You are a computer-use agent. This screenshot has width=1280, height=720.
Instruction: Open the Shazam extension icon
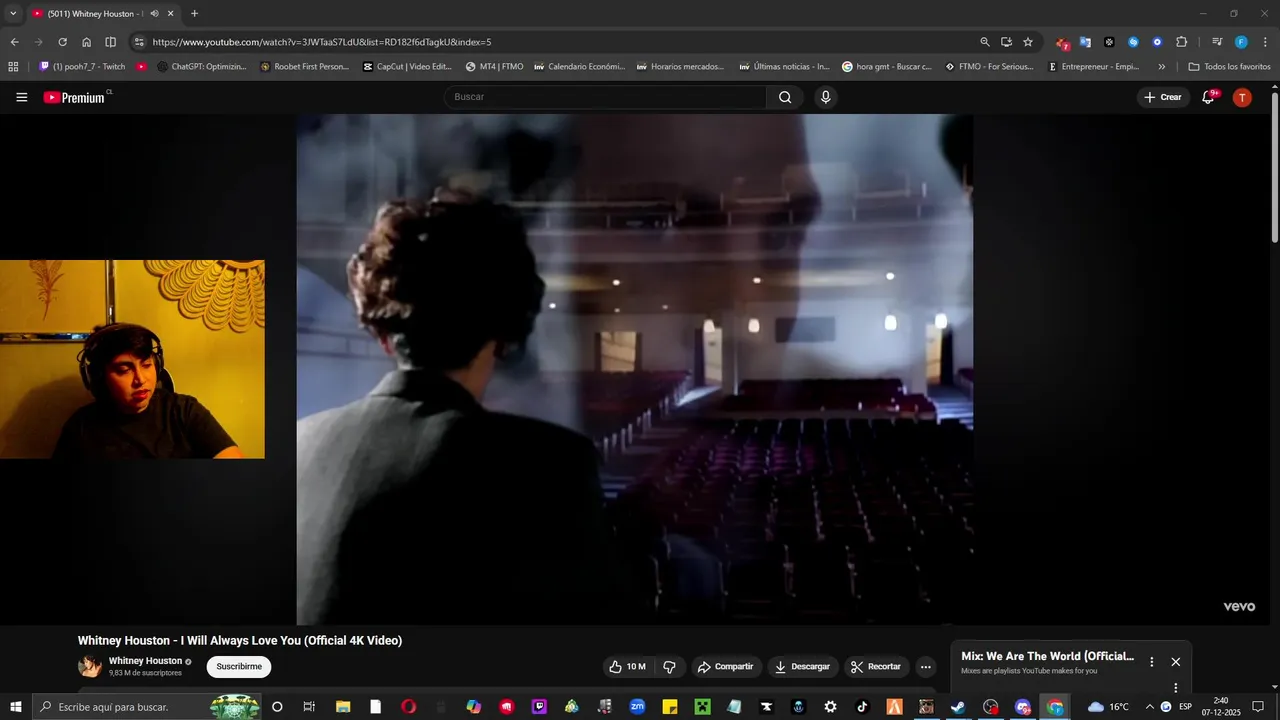coord(1133,42)
